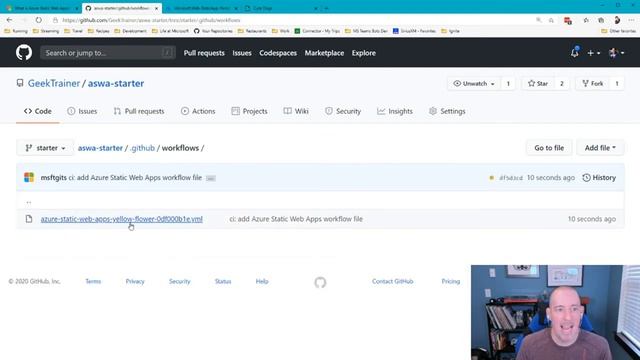Open msftgits commit author link

[x=53, y=178]
